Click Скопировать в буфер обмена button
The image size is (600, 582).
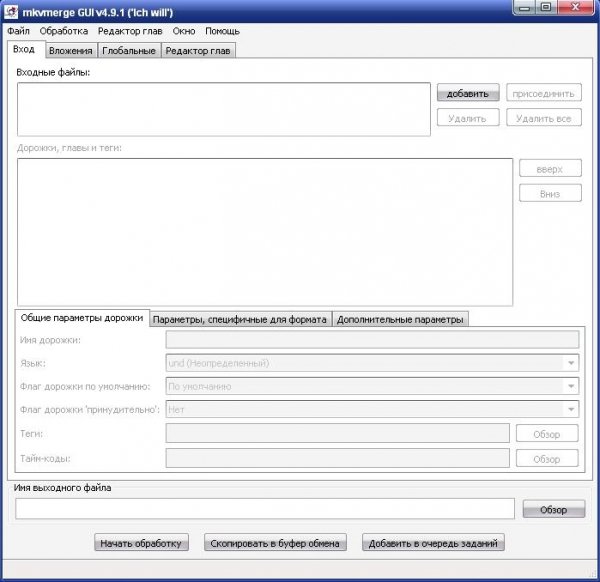coord(275,543)
